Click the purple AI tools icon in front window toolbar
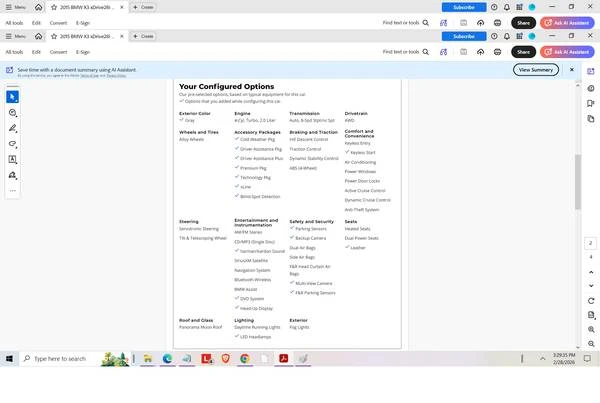 (443, 52)
